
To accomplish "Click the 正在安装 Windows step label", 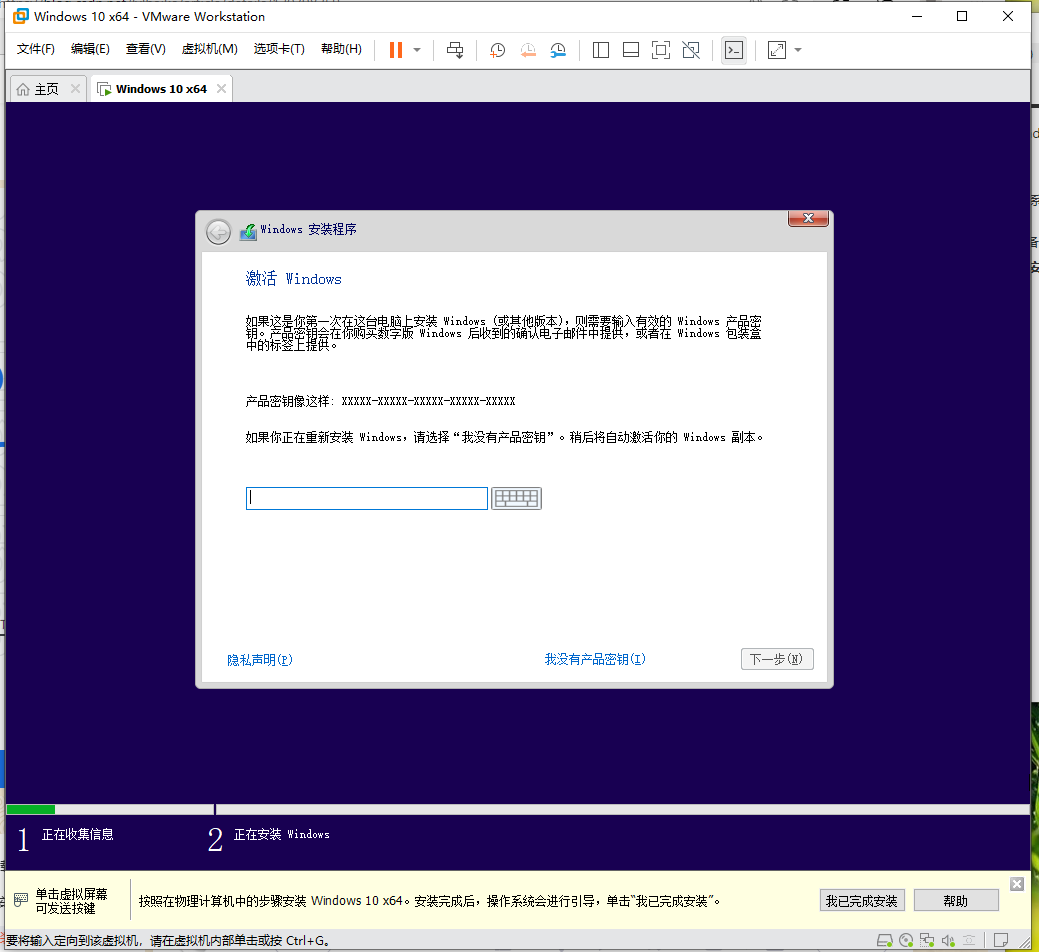I will [282, 834].
